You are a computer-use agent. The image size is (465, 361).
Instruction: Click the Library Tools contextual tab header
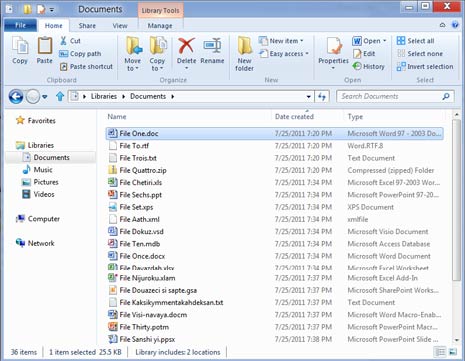(x=160, y=10)
